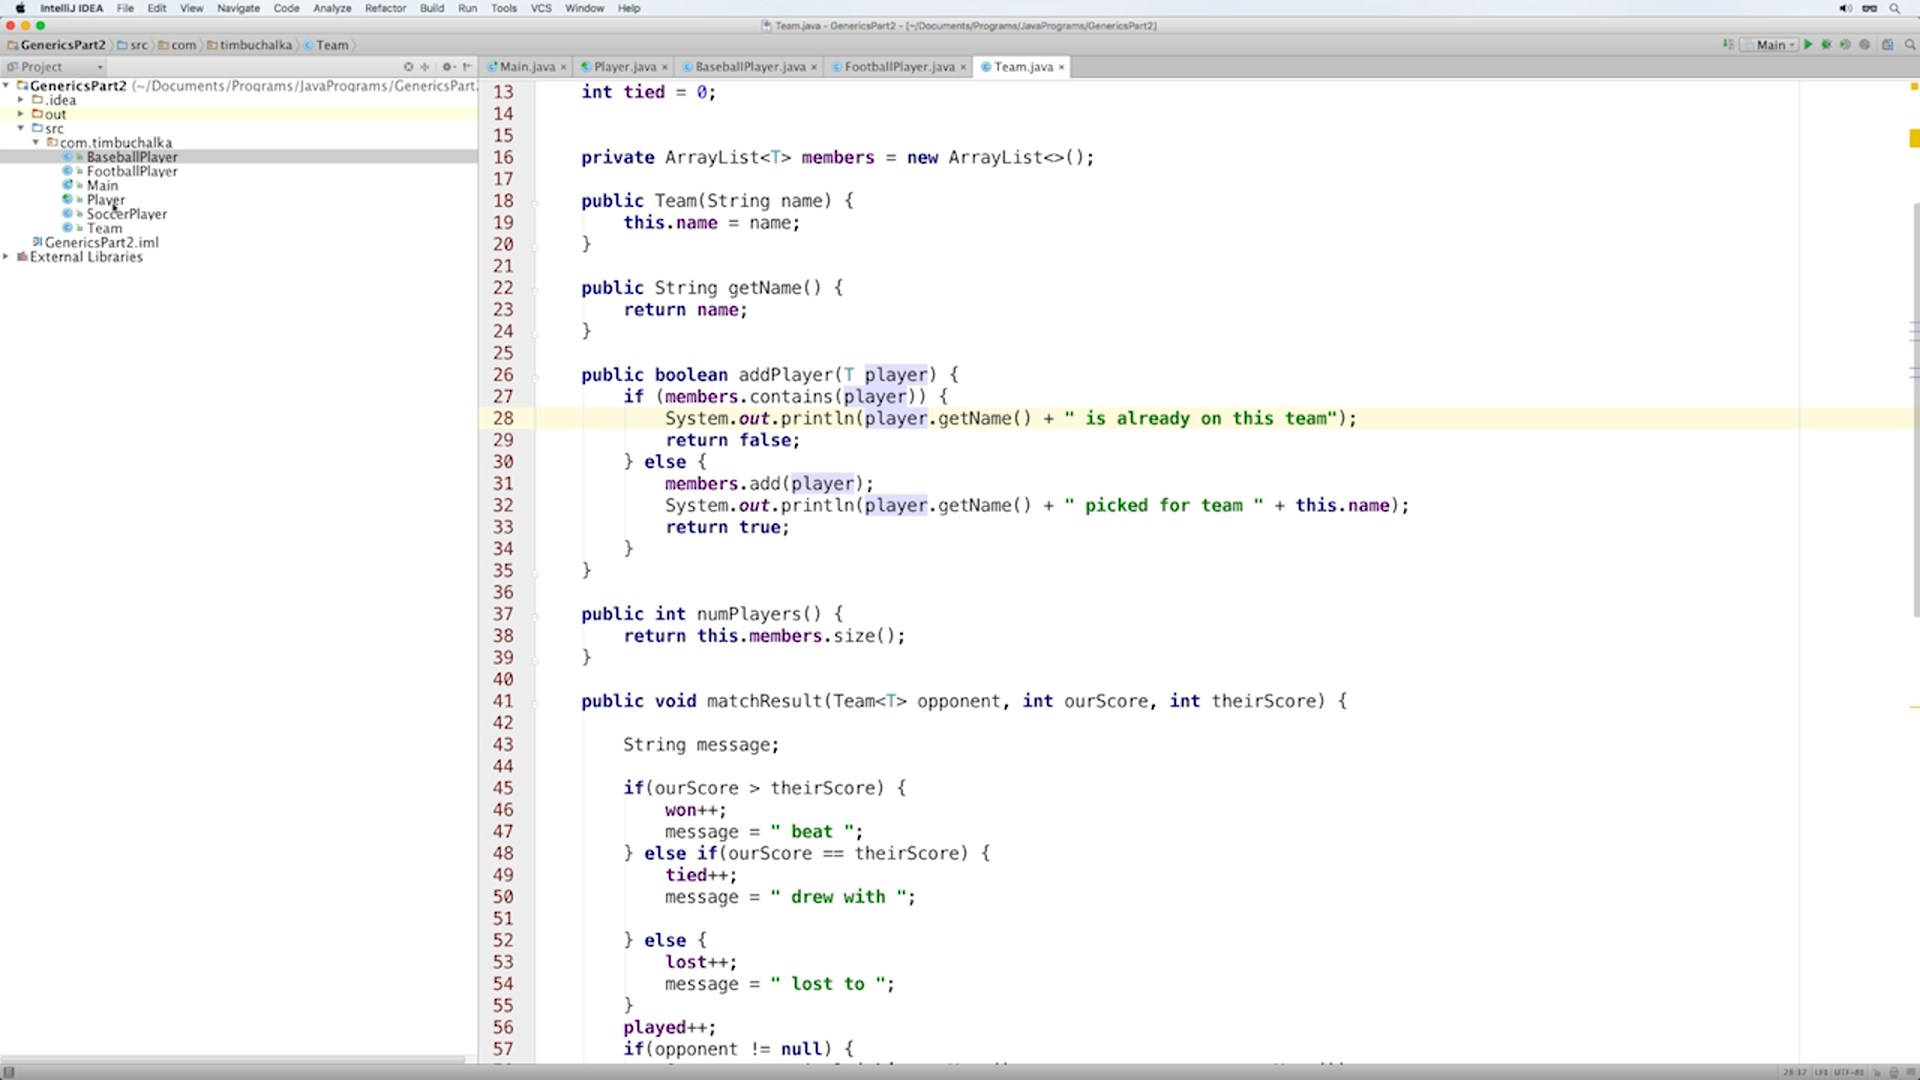Open the Team.java tab

tap(1023, 66)
